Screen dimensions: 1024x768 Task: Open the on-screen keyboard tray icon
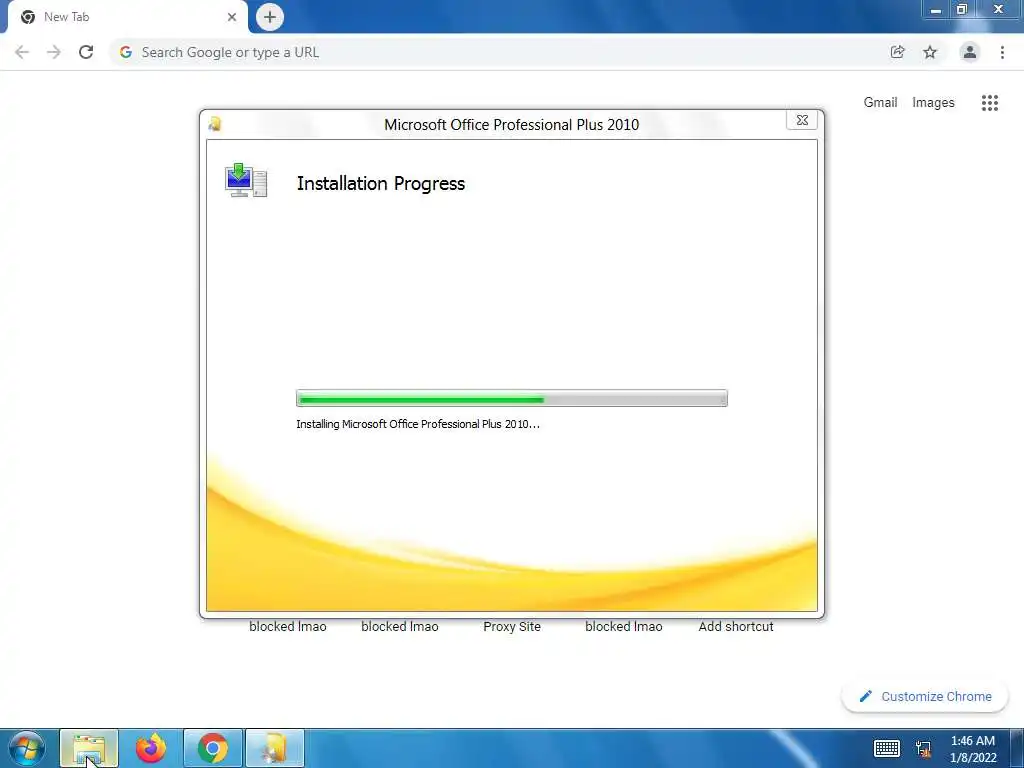pyautogui.click(x=887, y=748)
